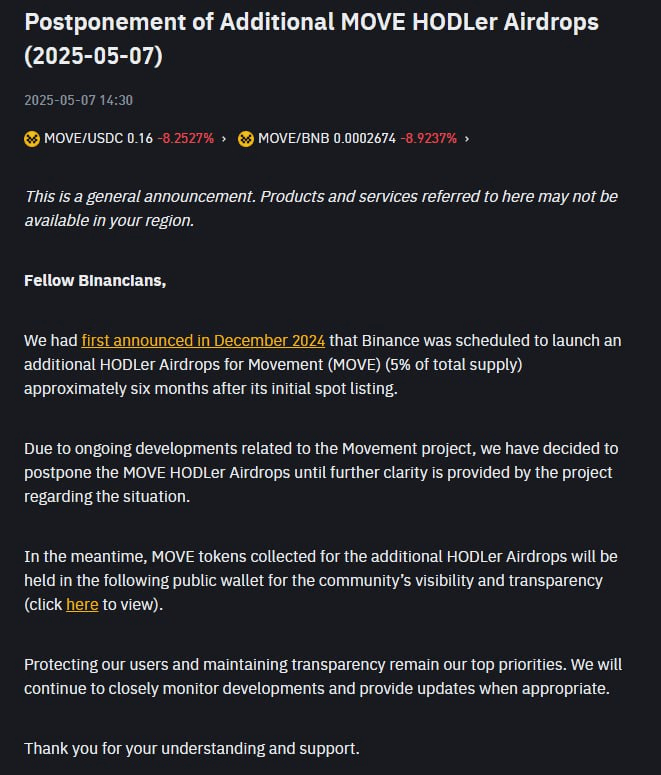661x775 pixels.
Task: Click the "Thank you for your understanding" line
Action: click(x=192, y=749)
